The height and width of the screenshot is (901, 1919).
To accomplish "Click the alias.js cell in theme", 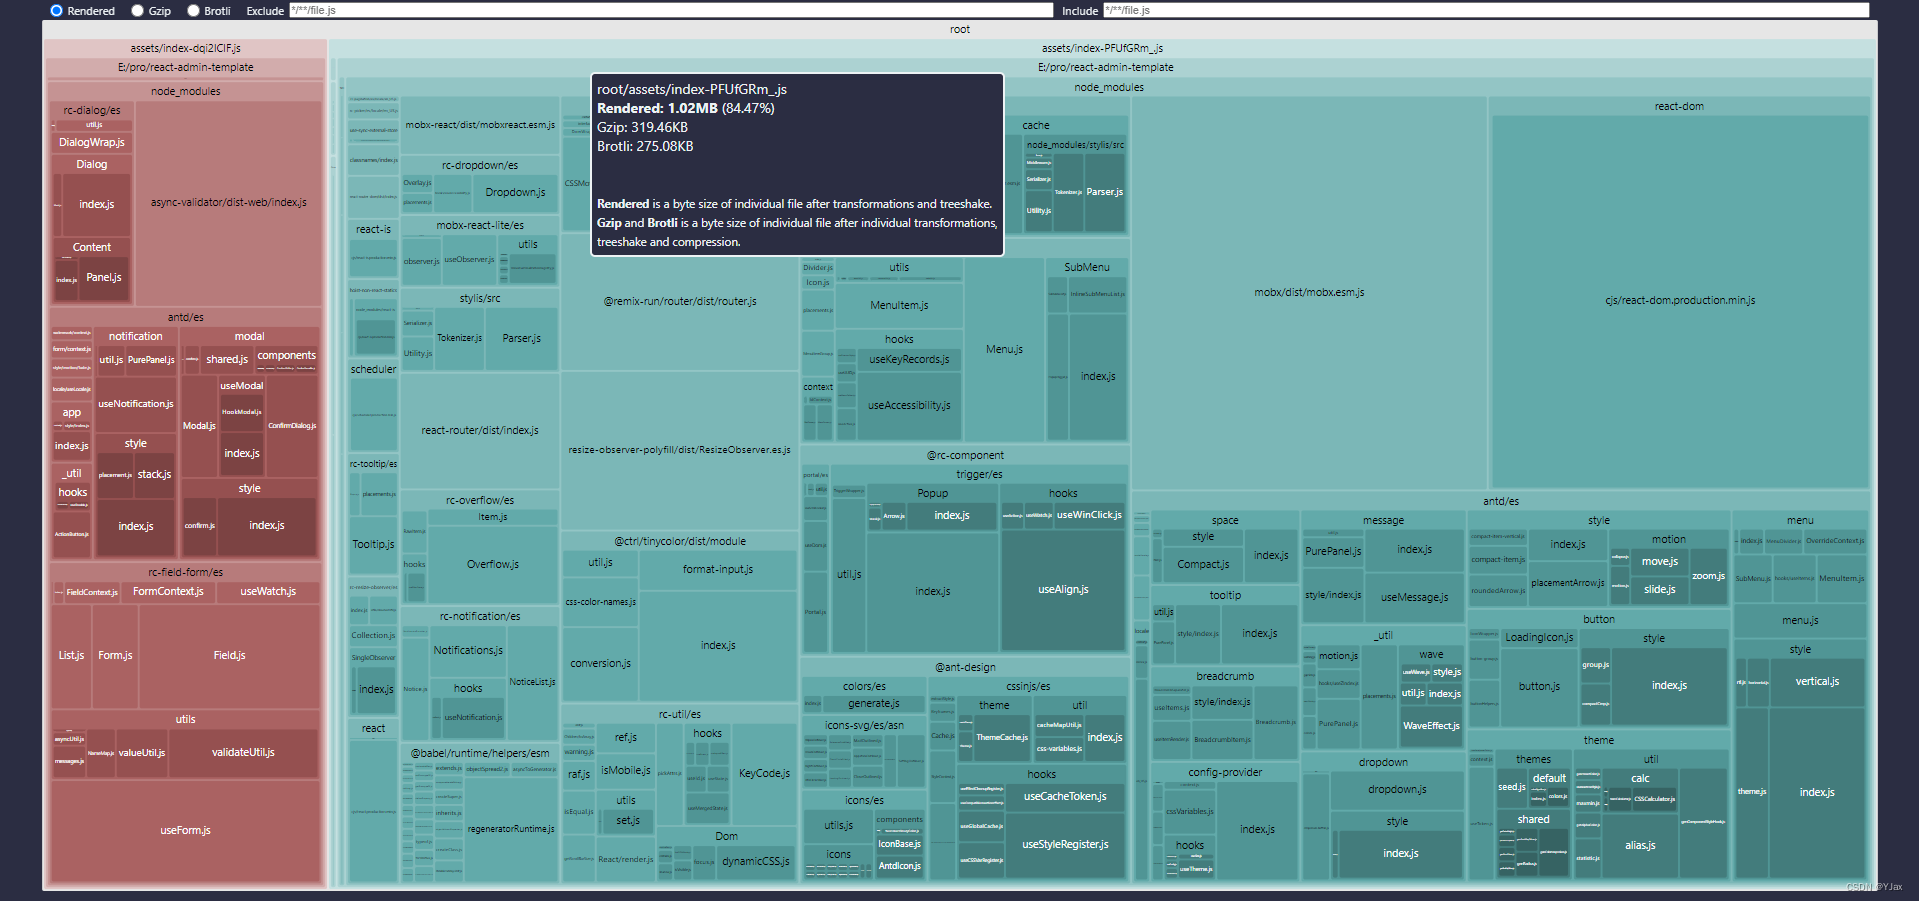I will pyautogui.click(x=1640, y=846).
